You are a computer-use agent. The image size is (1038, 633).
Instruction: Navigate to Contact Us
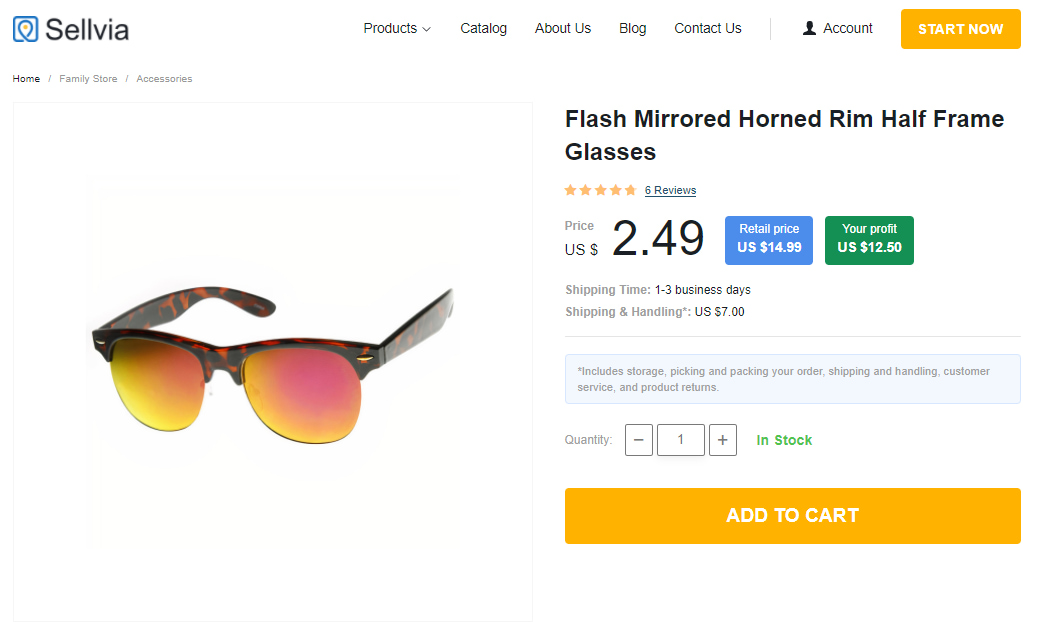708,28
